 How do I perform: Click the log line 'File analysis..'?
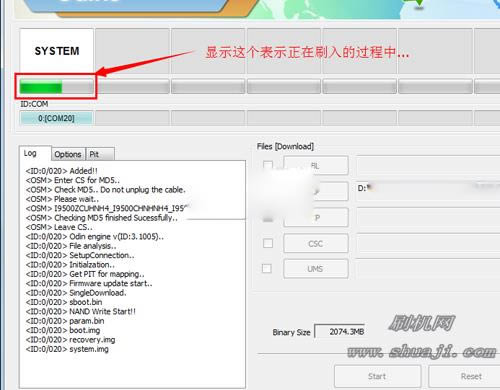[71, 246]
